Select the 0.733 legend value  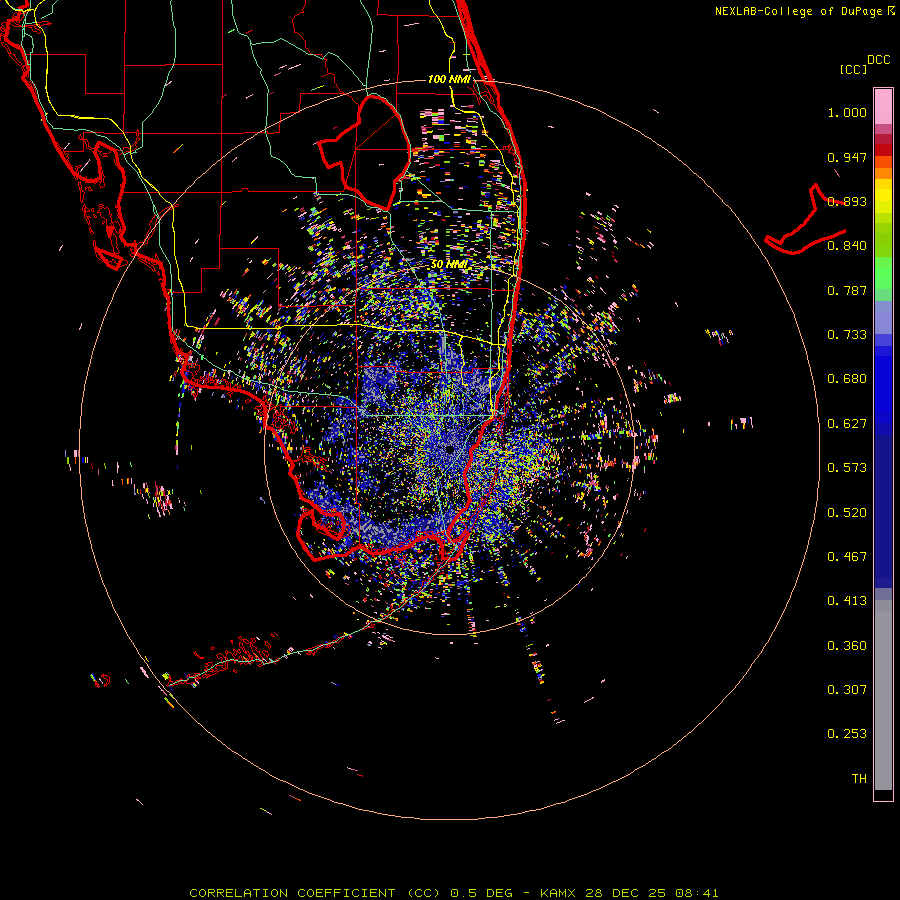coord(847,335)
